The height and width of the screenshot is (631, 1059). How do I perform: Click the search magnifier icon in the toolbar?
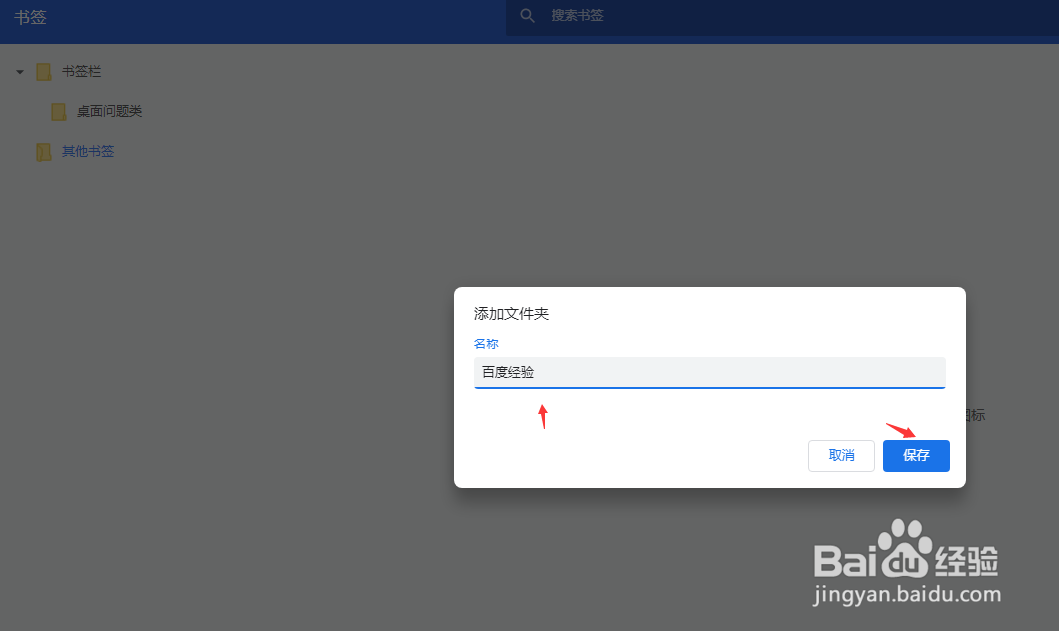tap(527, 16)
